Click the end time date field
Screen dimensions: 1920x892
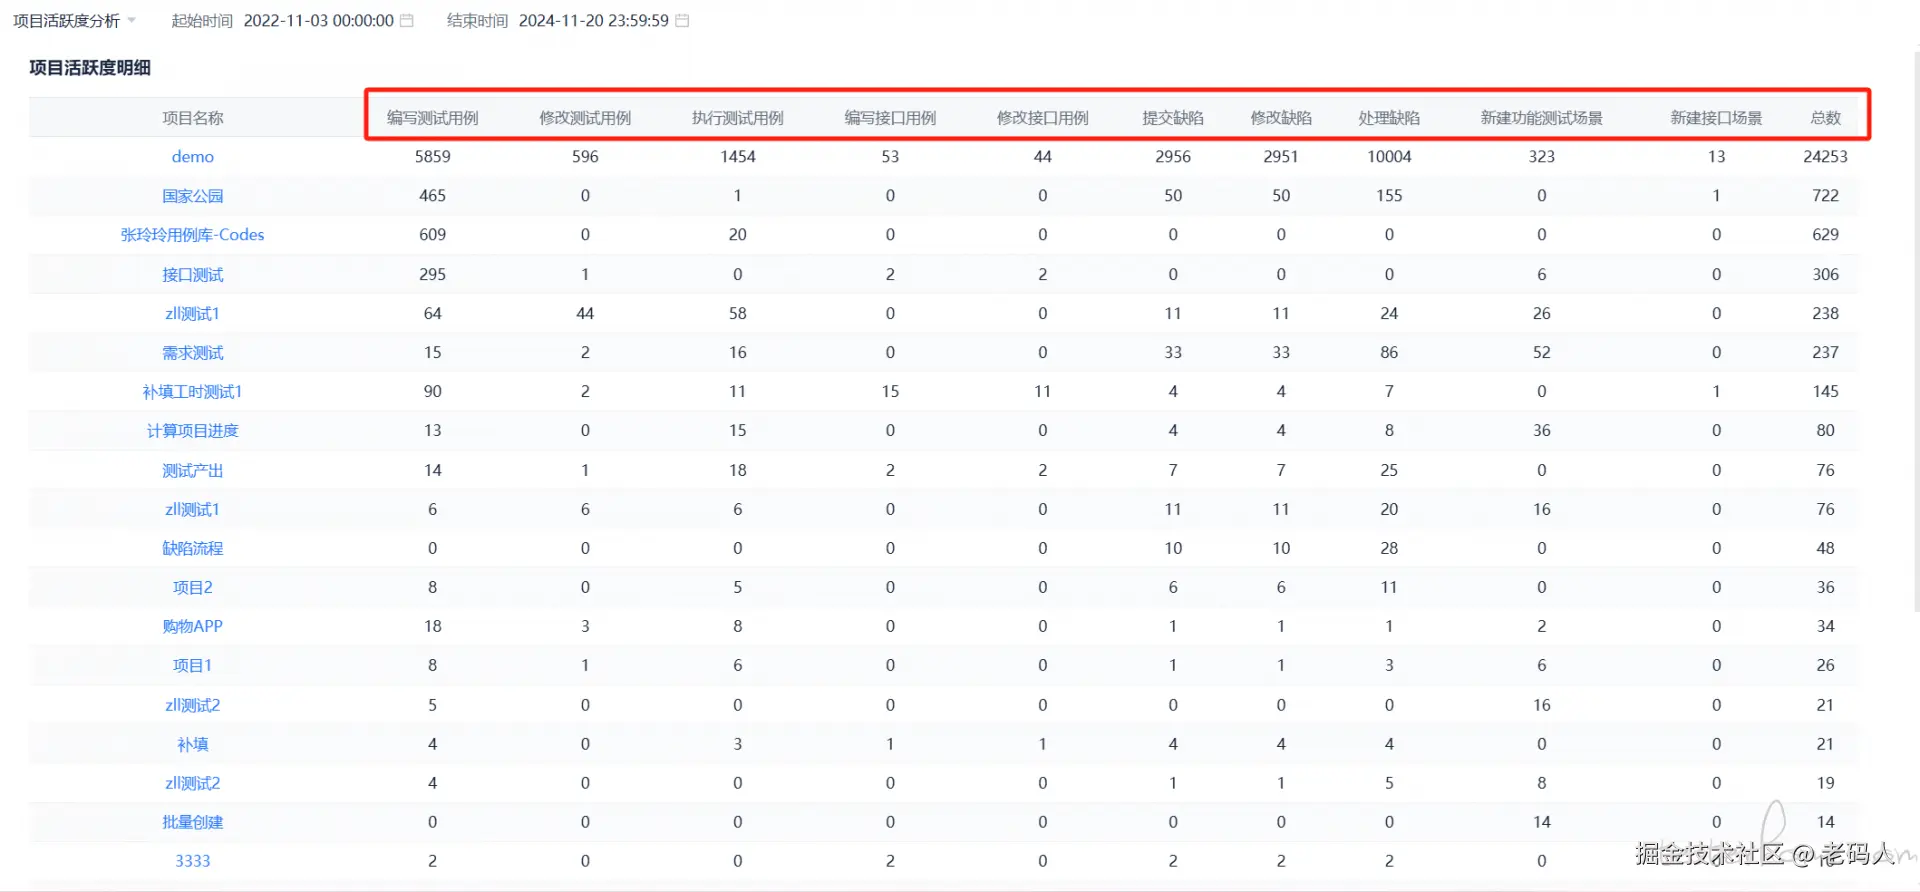click(593, 21)
